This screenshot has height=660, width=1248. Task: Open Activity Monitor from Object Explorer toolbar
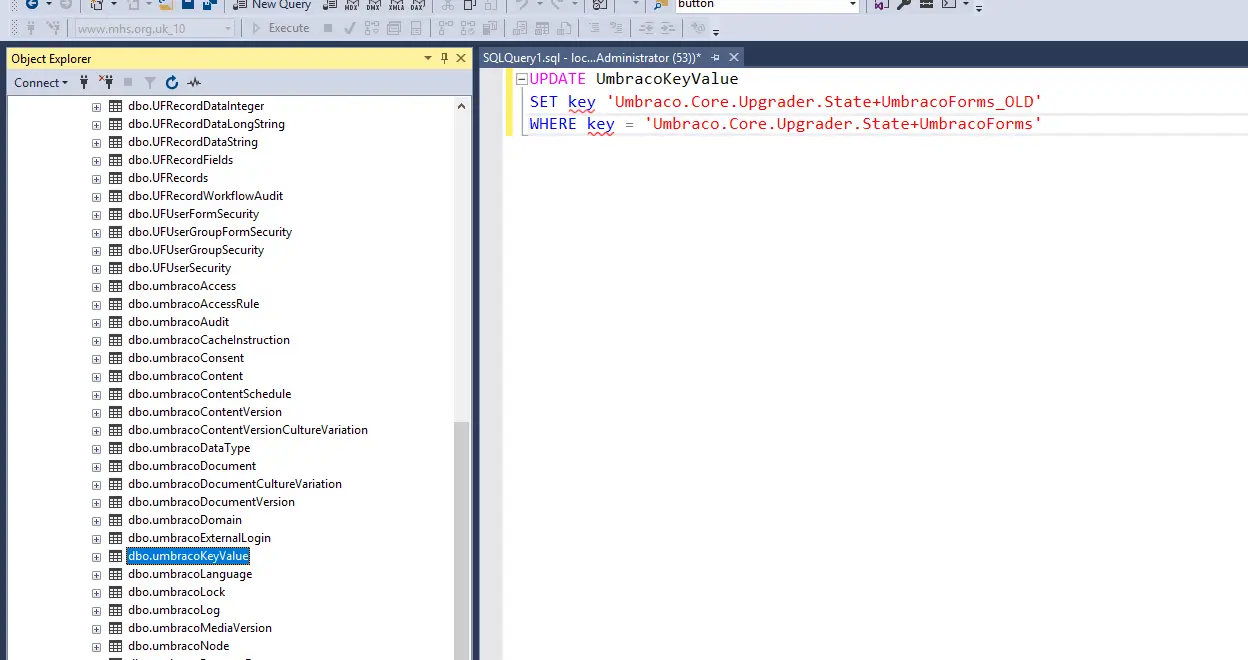point(194,83)
